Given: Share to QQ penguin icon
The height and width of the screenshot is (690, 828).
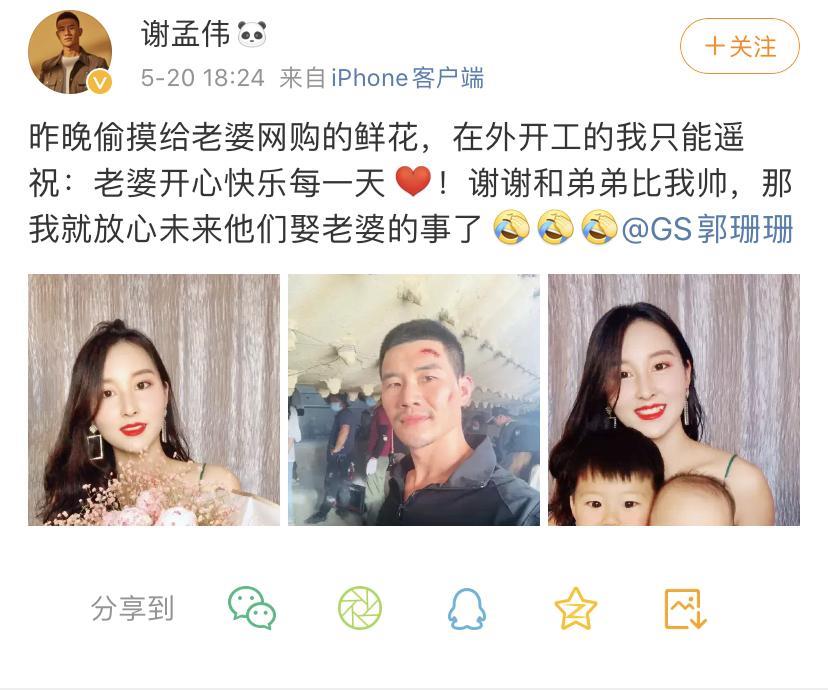Looking at the screenshot, I should click(x=467, y=609).
